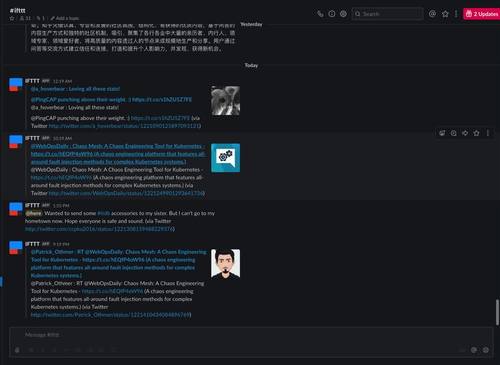Click the Message #ifttt input box
Viewport: 500px width, 365px height.
(251, 335)
